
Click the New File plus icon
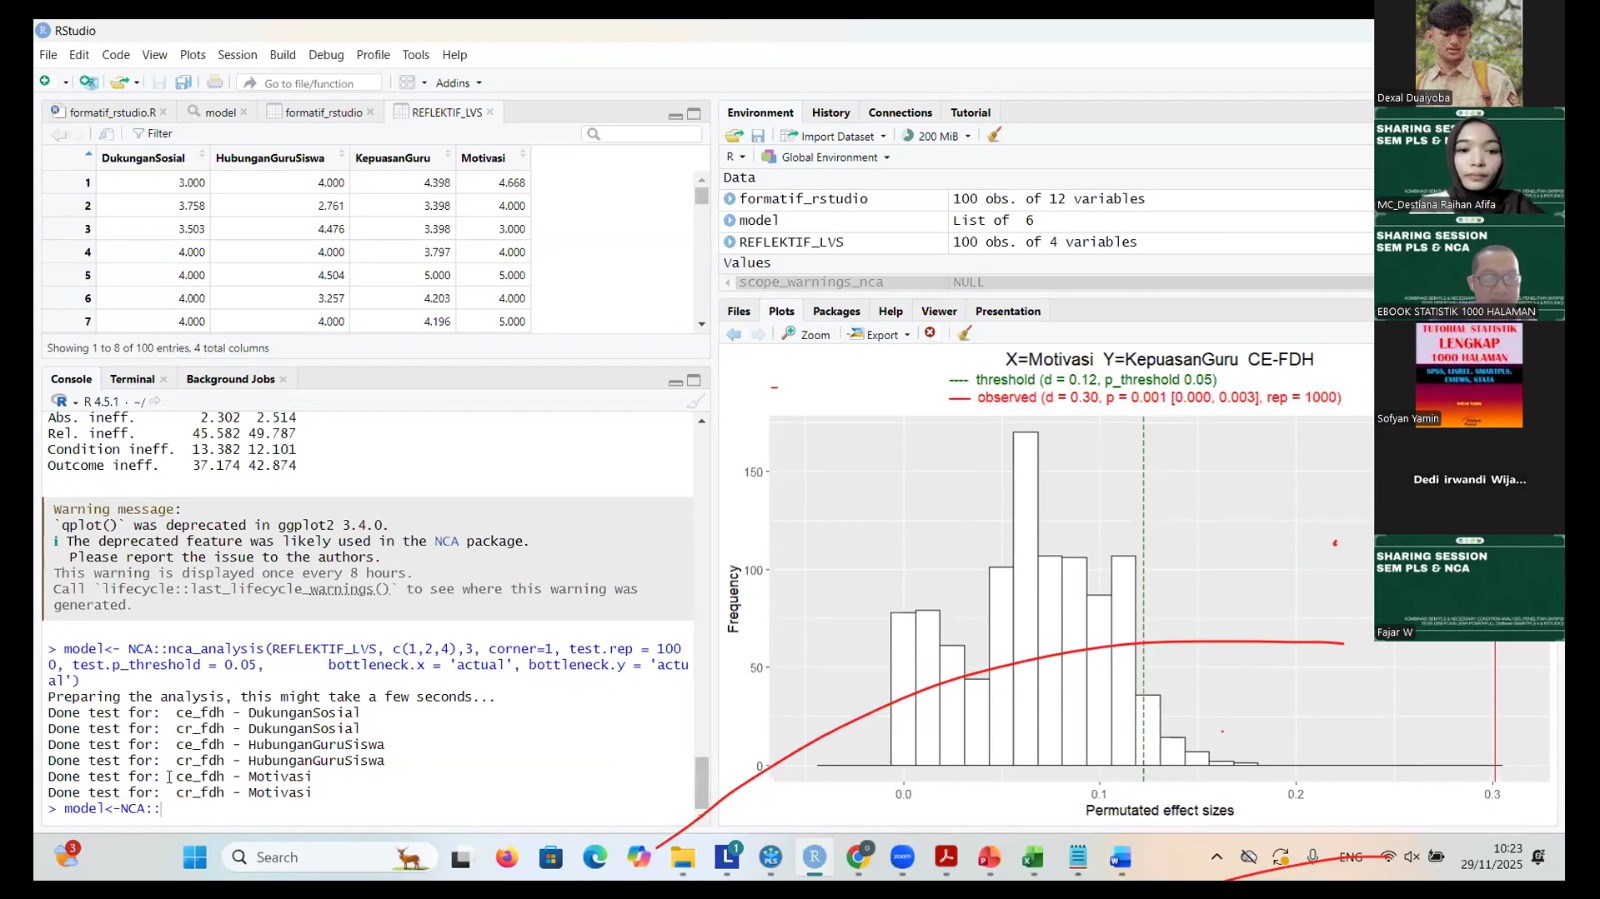point(45,82)
